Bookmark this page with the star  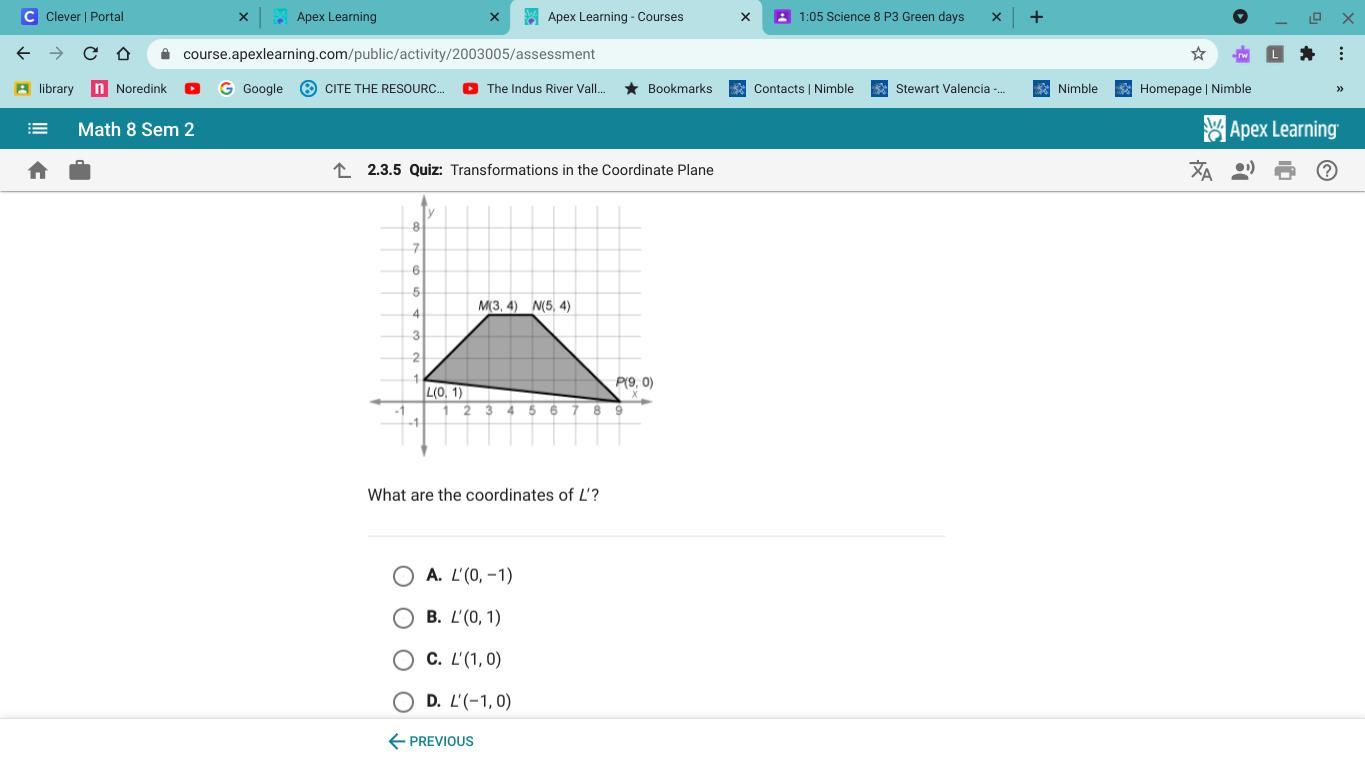click(1198, 54)
